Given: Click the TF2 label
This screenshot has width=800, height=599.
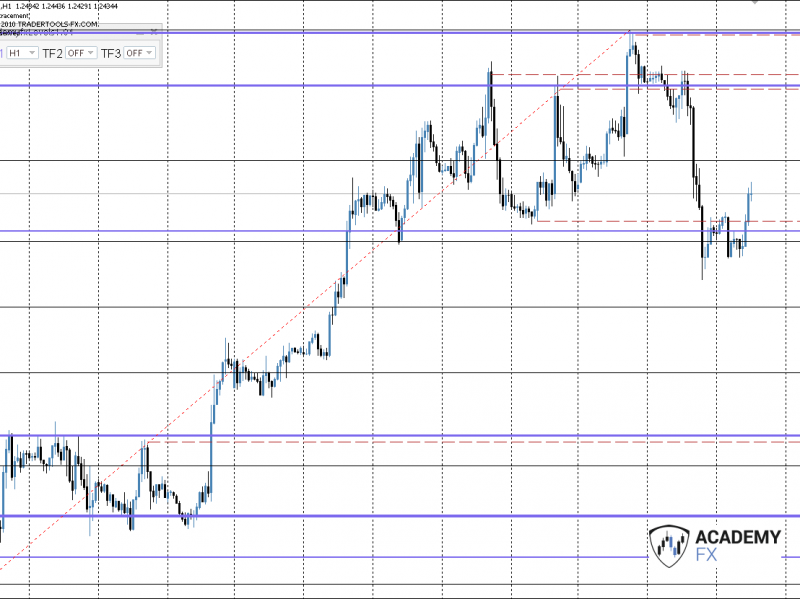Looking at the screenshot, I should 52,54.
